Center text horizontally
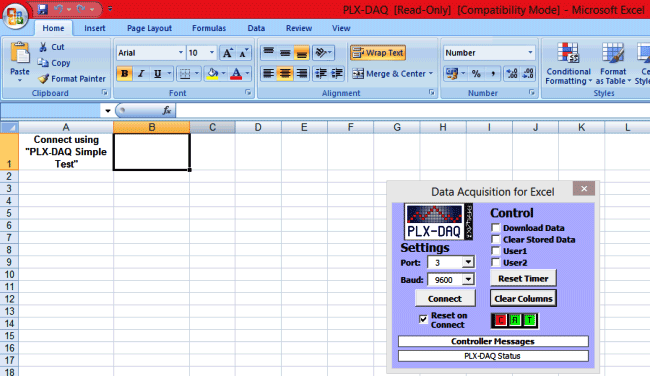This screenshot has width=650, height=376. 285,74
